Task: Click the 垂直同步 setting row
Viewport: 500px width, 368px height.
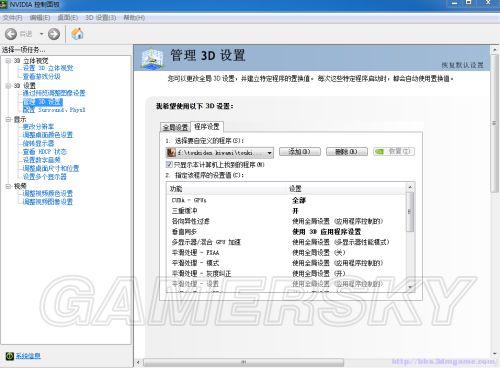Action: coord(287,232)
